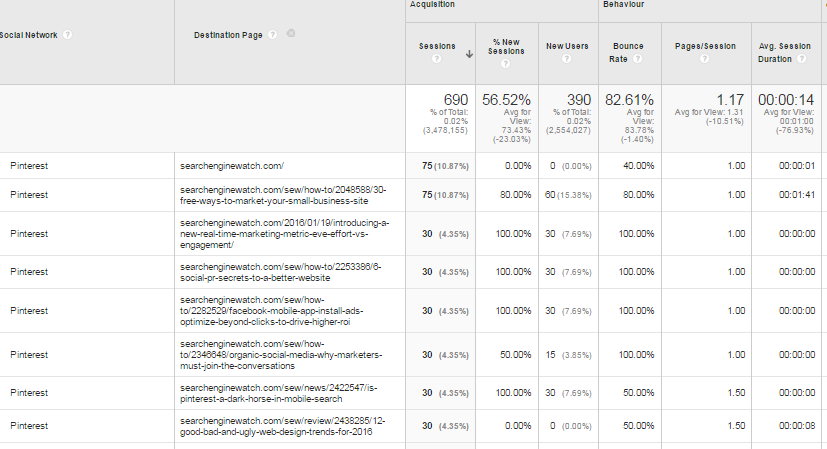Open help icon under % New Sessions
This screenshot has width=827, height=449.
click(x=505, y=64)
